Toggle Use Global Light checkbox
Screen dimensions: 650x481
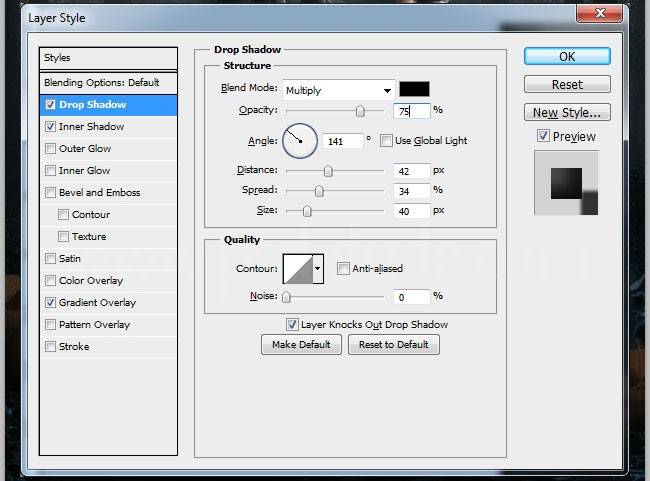[386, 141]
